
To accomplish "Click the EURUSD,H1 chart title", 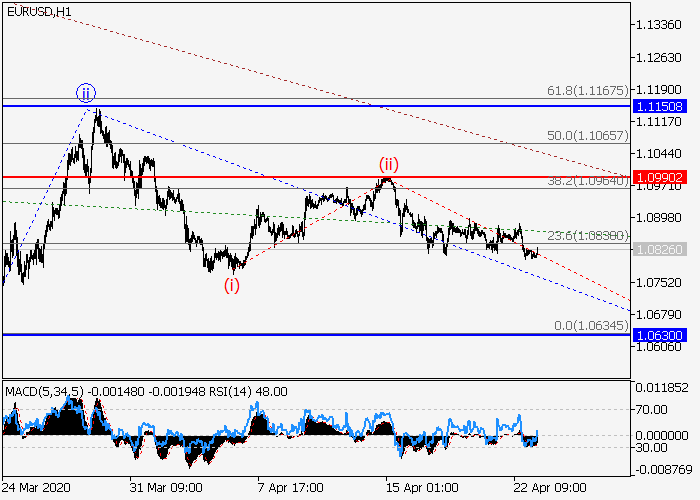I will tap(39, 12).
